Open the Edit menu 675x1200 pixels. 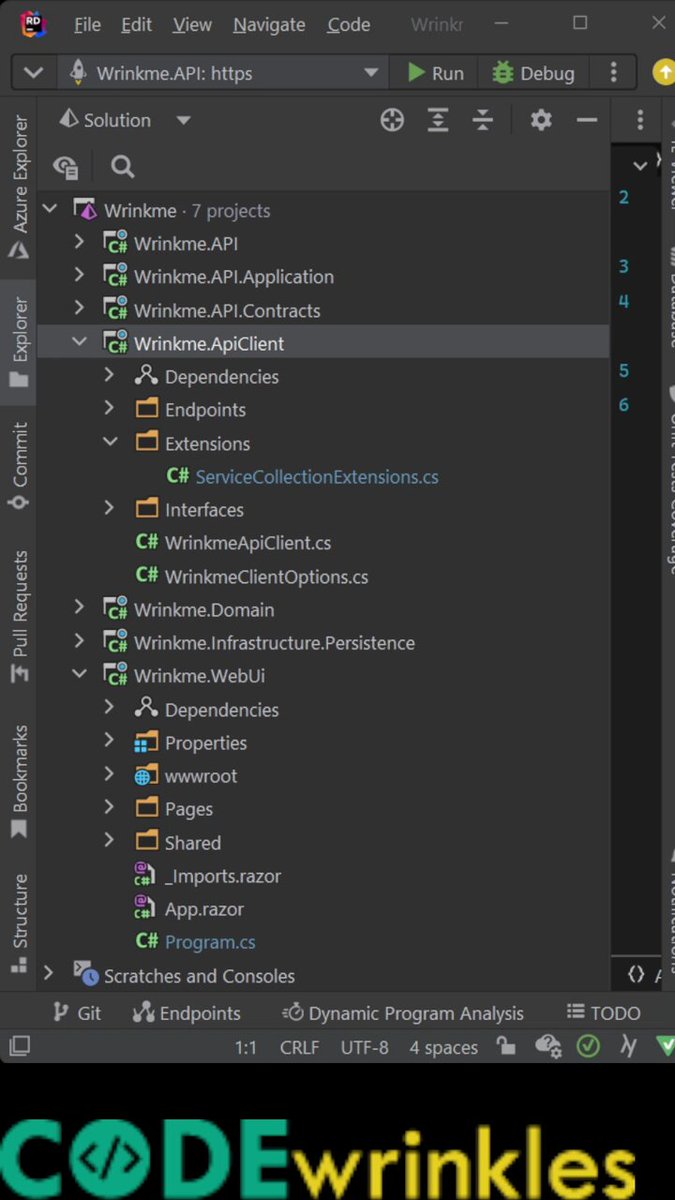tap(137, 24)
